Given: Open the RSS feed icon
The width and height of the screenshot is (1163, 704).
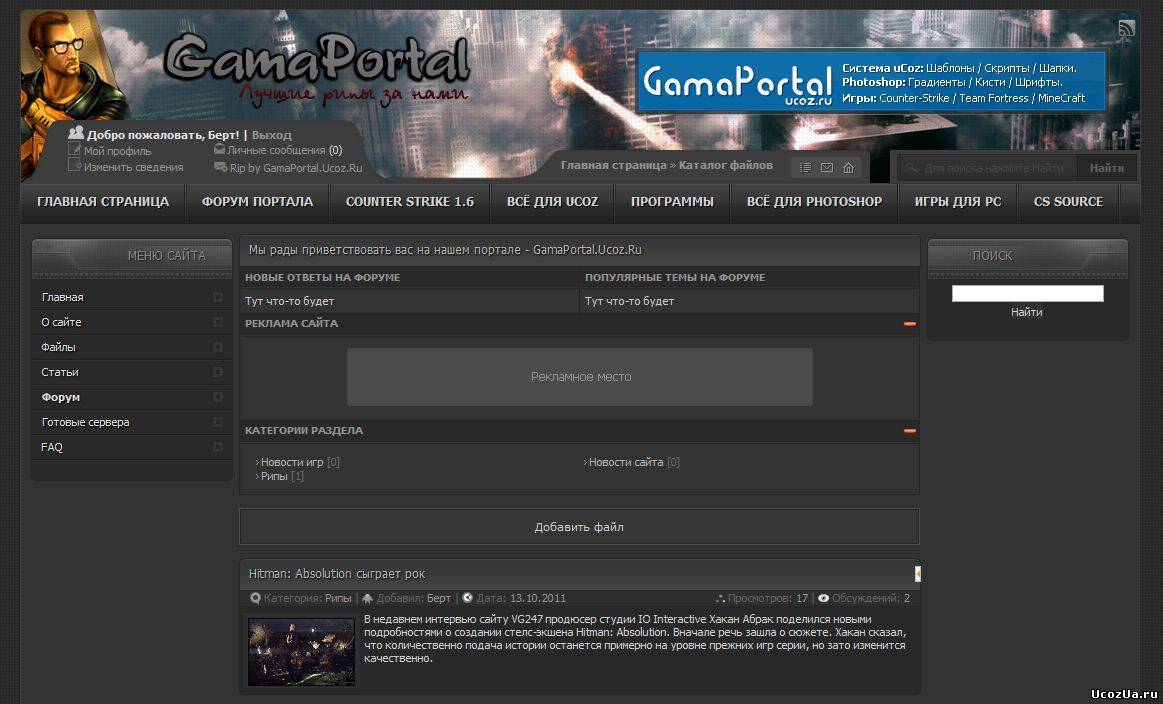Looking at the screenshot, I should pyautogui.click(x=1127, y=28).
